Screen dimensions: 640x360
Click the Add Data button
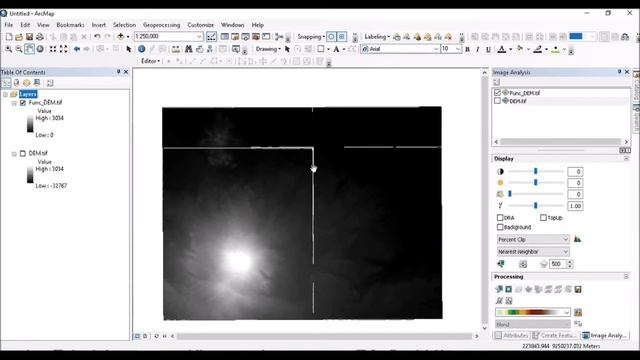pos(120,37)
